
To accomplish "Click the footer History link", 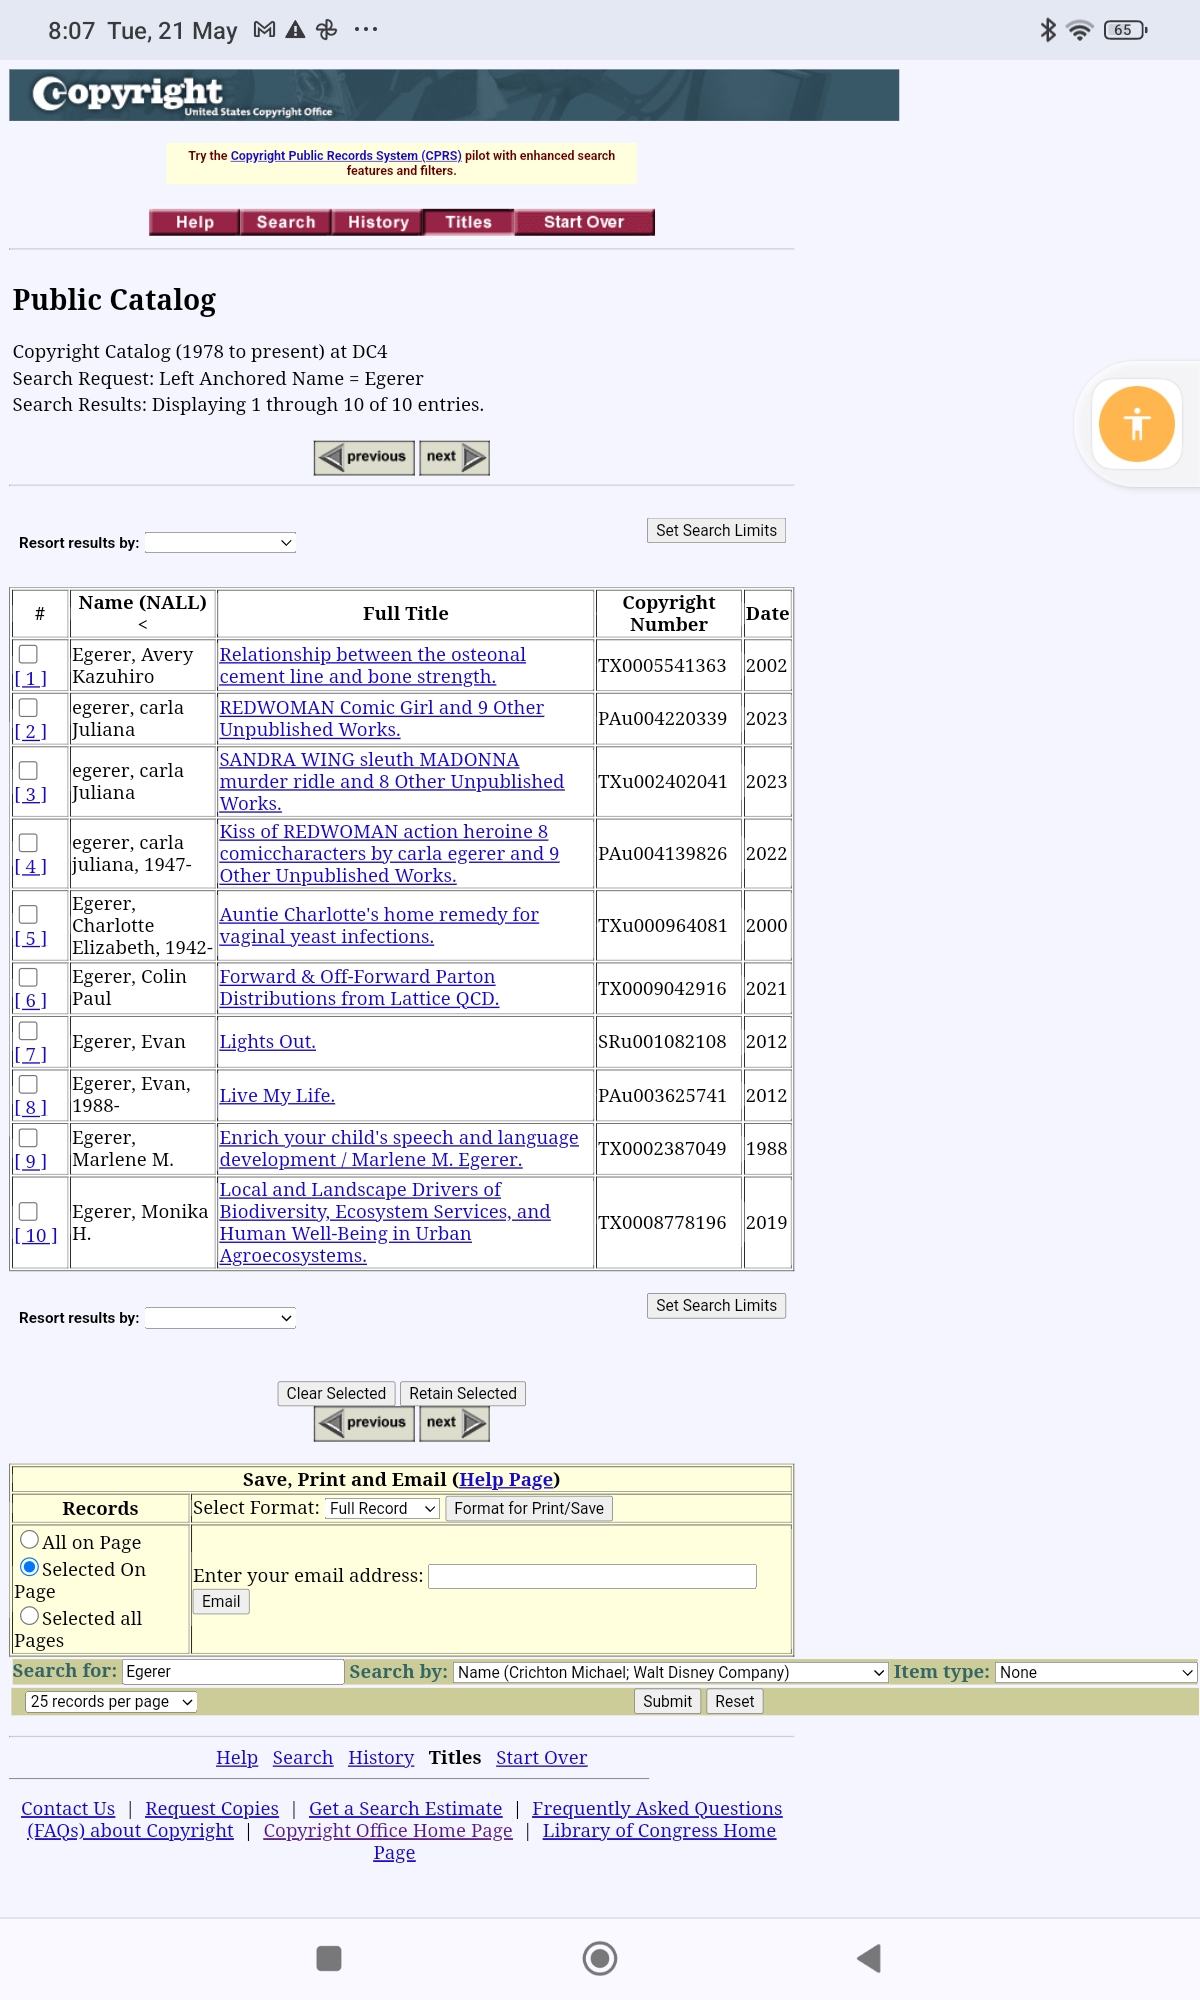I will click(x=381, y=1757).
